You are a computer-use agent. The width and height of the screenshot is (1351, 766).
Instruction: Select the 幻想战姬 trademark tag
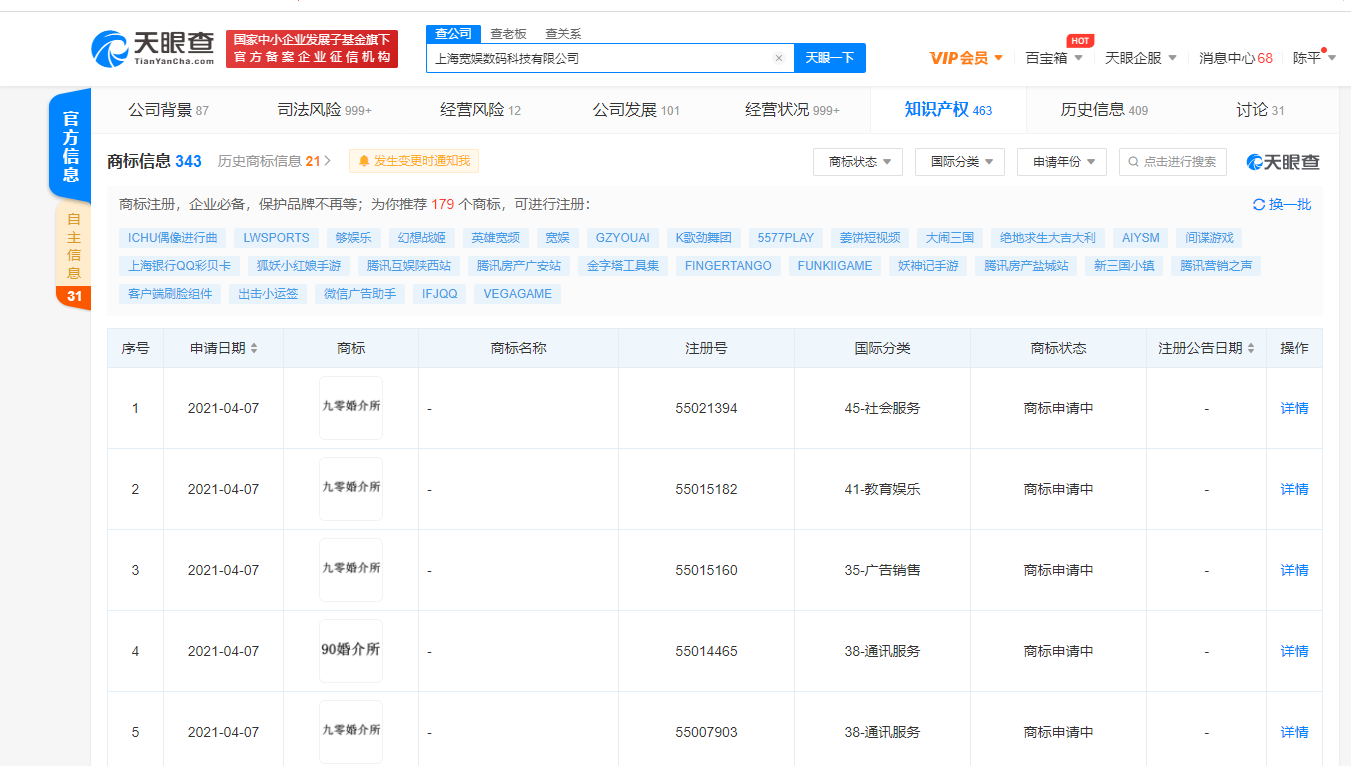click(x=421, y=238)
